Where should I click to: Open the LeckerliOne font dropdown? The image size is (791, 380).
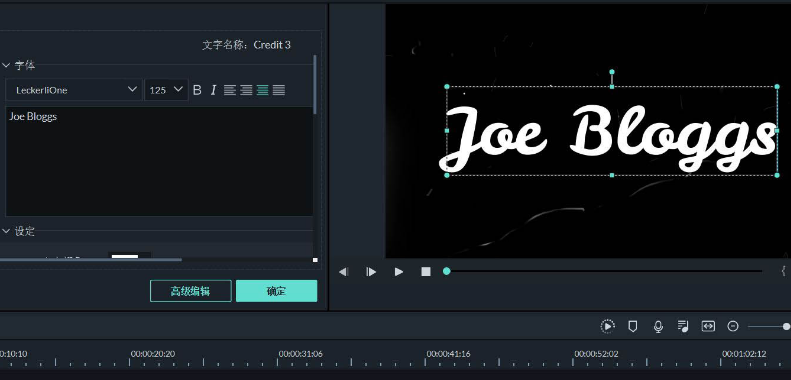click(74, 90)
